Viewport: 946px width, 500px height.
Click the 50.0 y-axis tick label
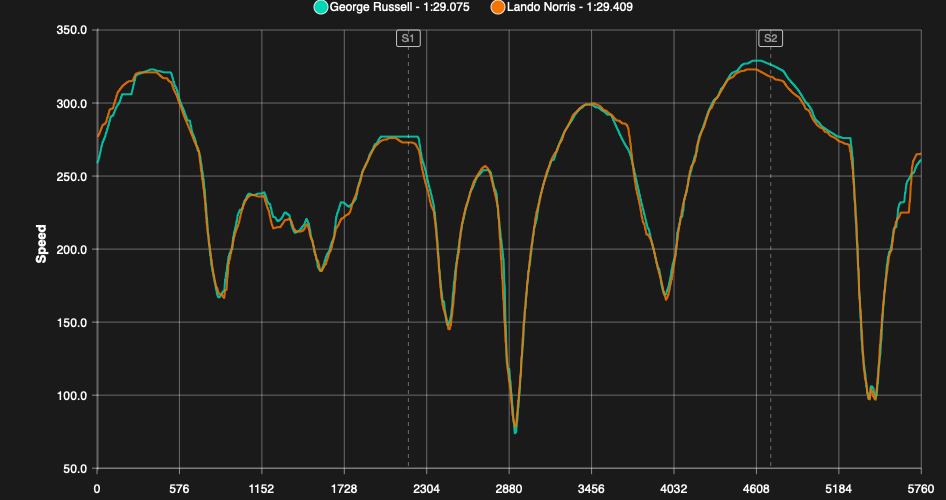pos(74,469)
